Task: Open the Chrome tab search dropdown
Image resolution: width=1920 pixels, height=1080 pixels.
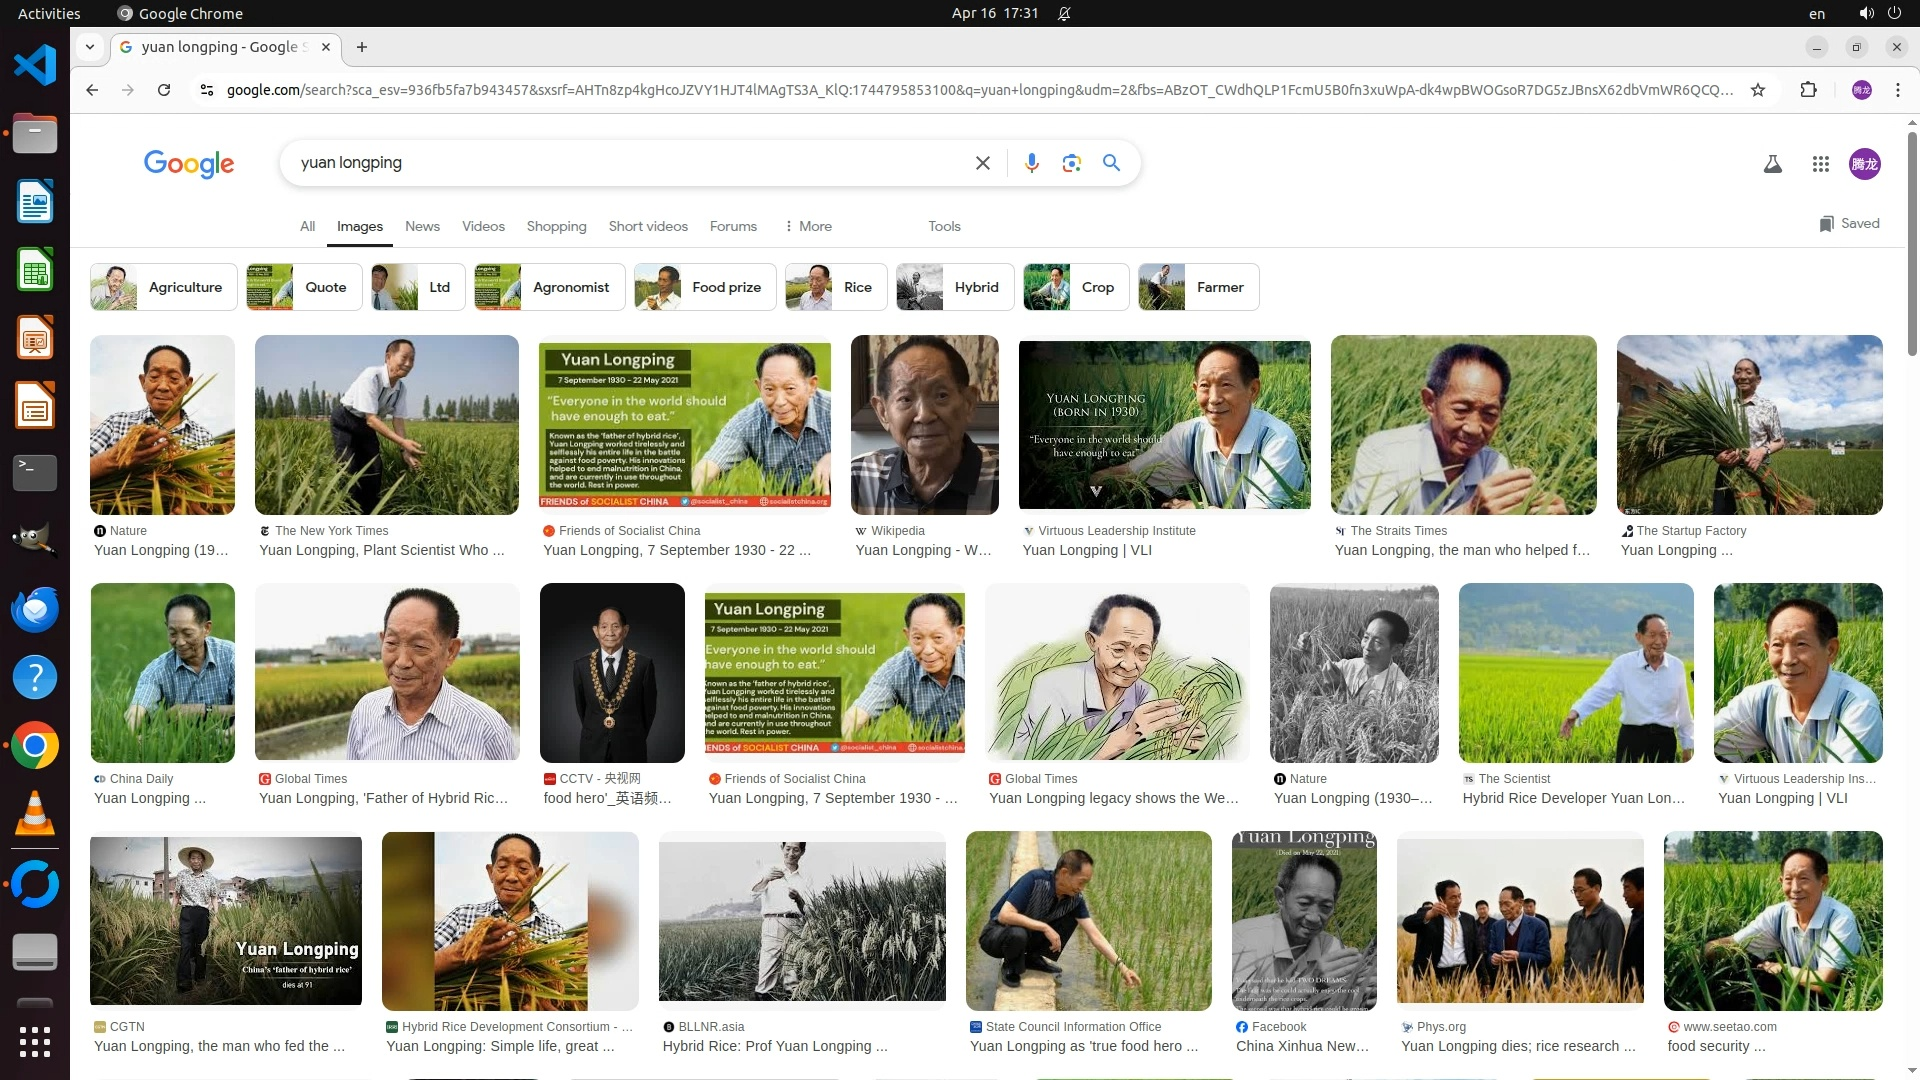Action: click(90, 47)
